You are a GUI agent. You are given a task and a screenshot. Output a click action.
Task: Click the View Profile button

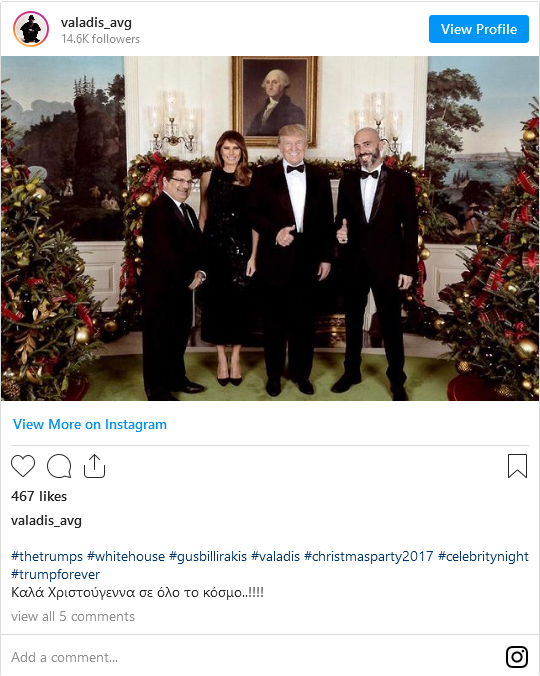pos(479,29)
